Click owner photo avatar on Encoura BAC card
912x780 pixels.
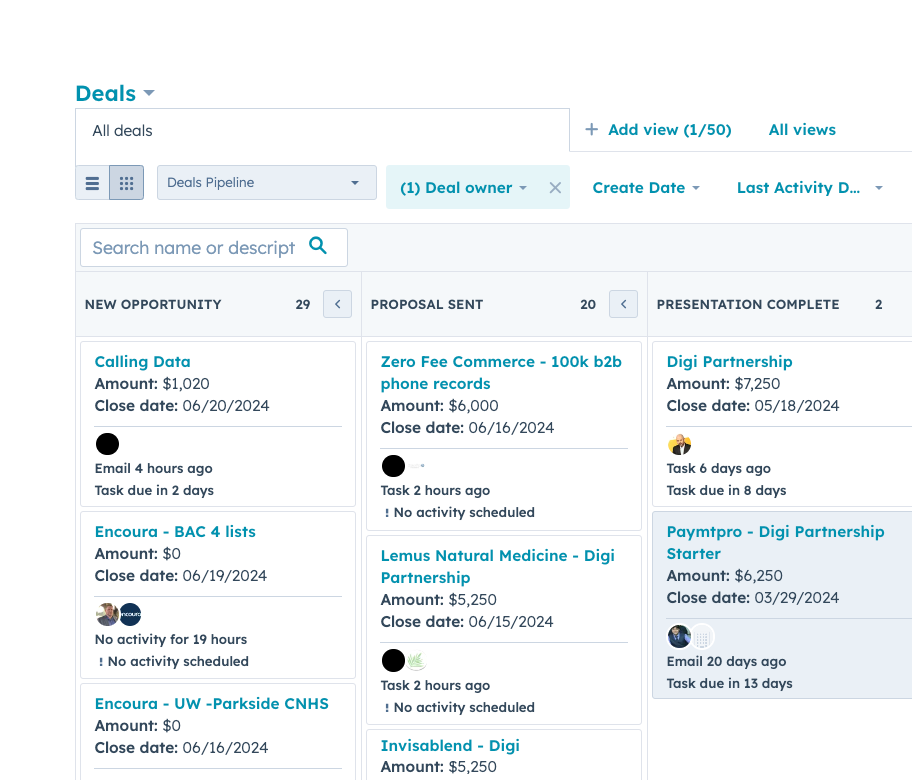(107, 614)
